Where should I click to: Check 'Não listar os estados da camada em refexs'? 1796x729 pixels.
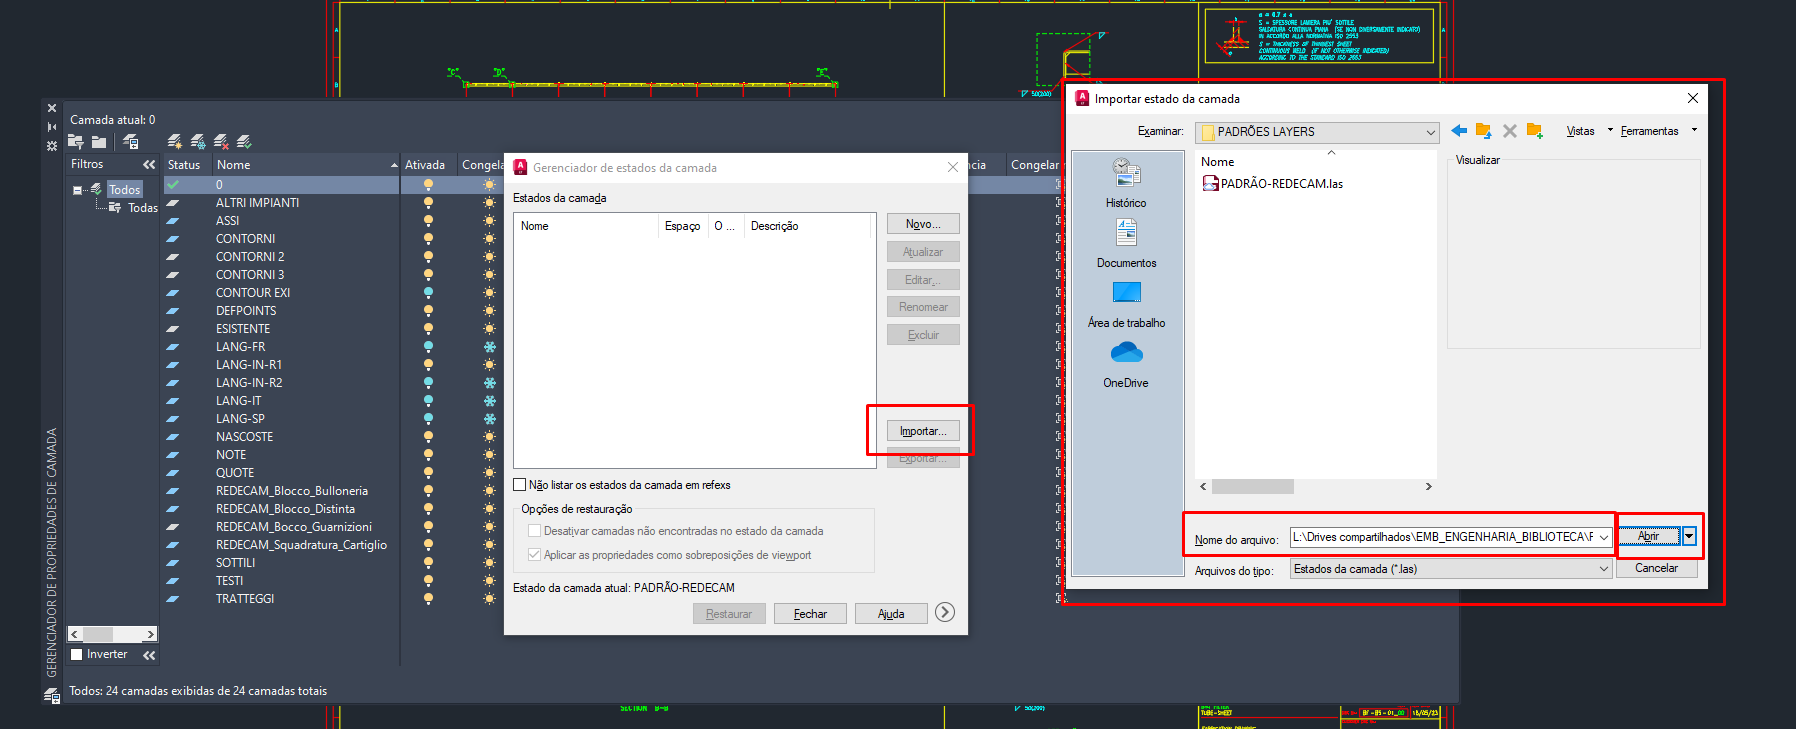pyautogui.click(x=520, y=485)
